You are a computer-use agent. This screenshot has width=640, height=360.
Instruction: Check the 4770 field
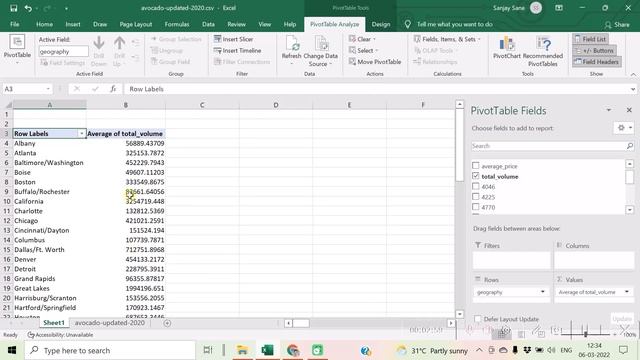tap(476, 207)
